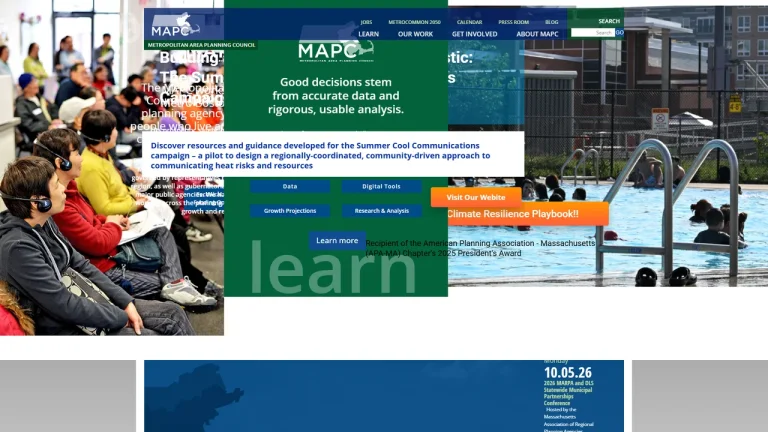Open the Press Room link

coord(513,22)
